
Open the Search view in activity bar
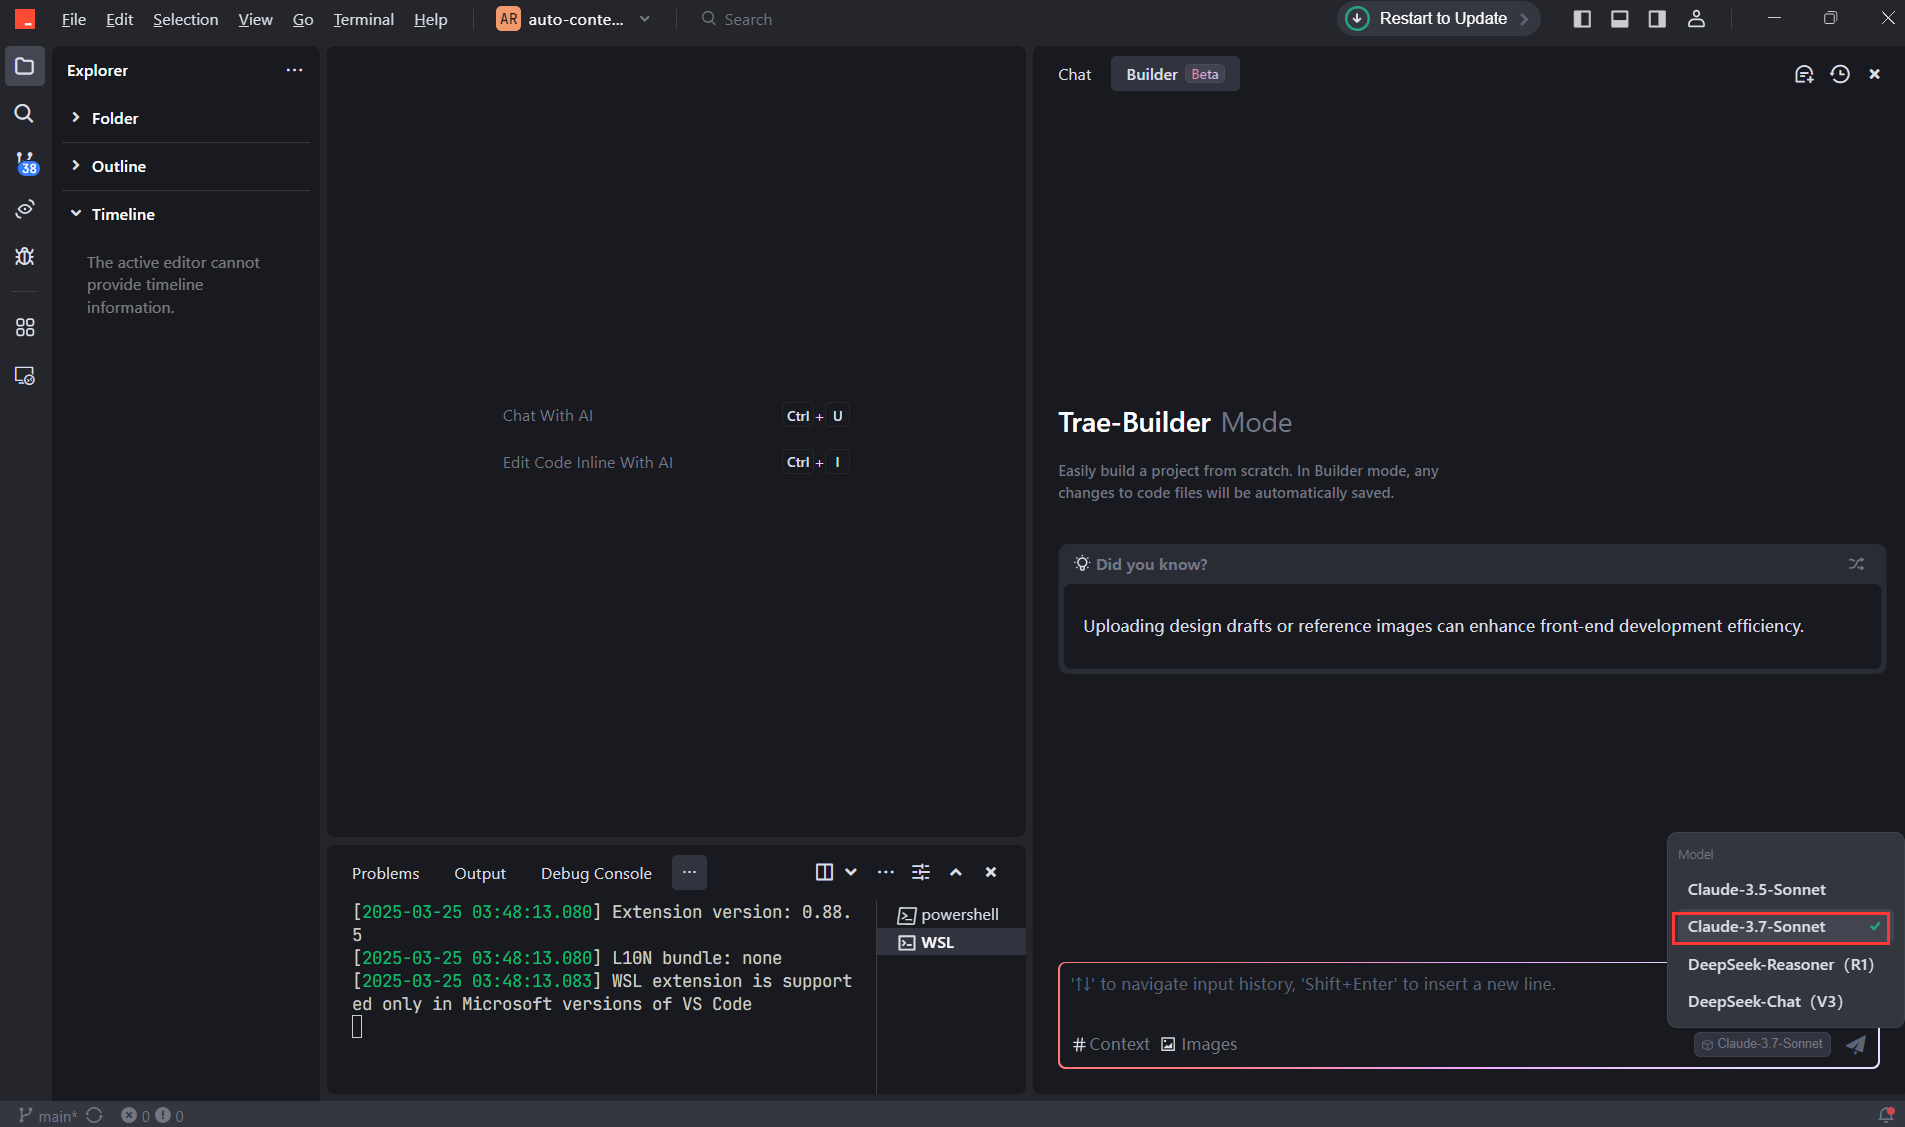point(25,114)
